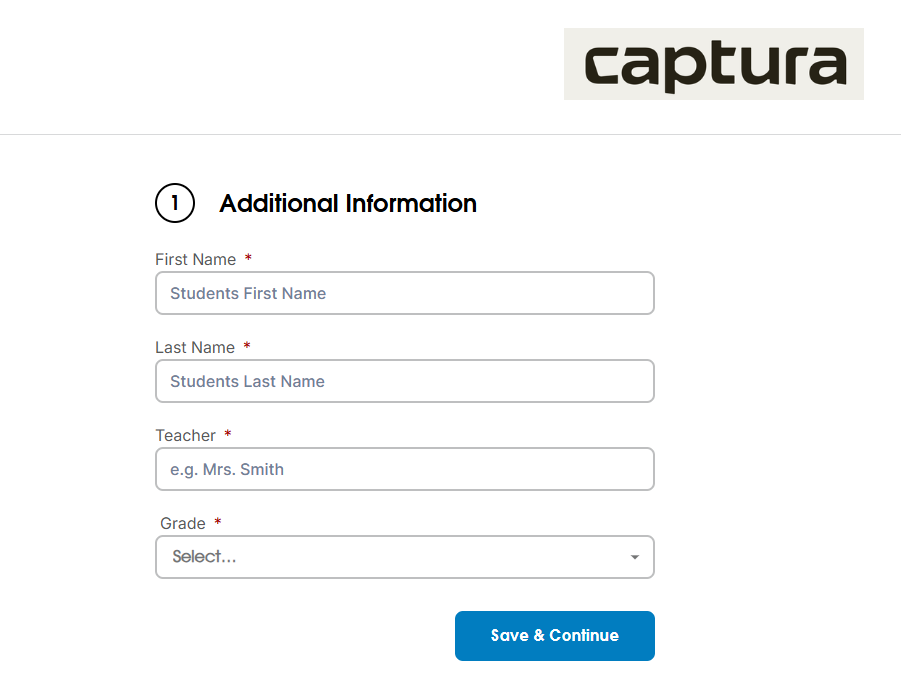The image size is (901, 689).
Task: Focus the Students First Name field
Action: (405, 293)
